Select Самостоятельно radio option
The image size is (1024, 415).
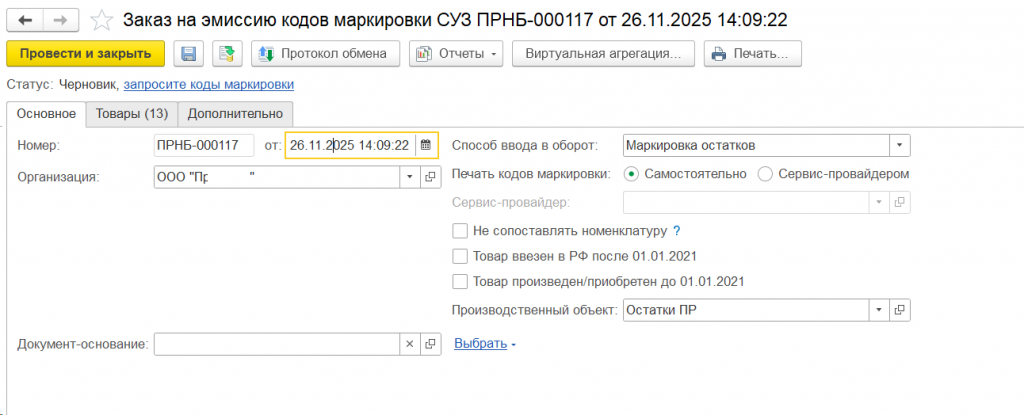point(631,174)
